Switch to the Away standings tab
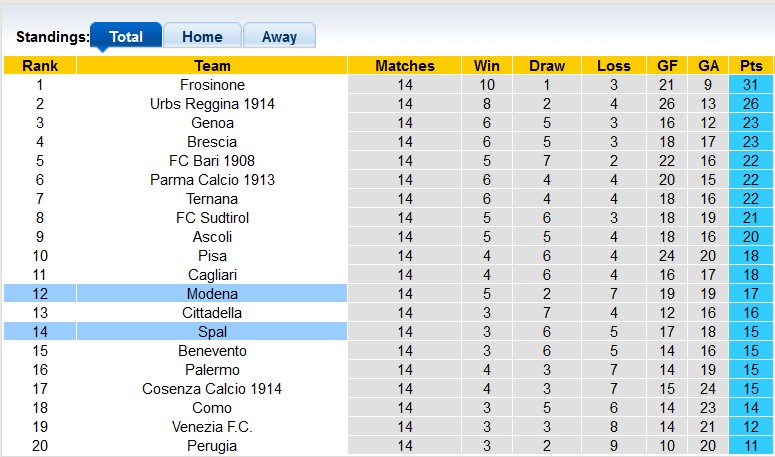The width and height of the screenshot is (775, 457). (279, 37)
